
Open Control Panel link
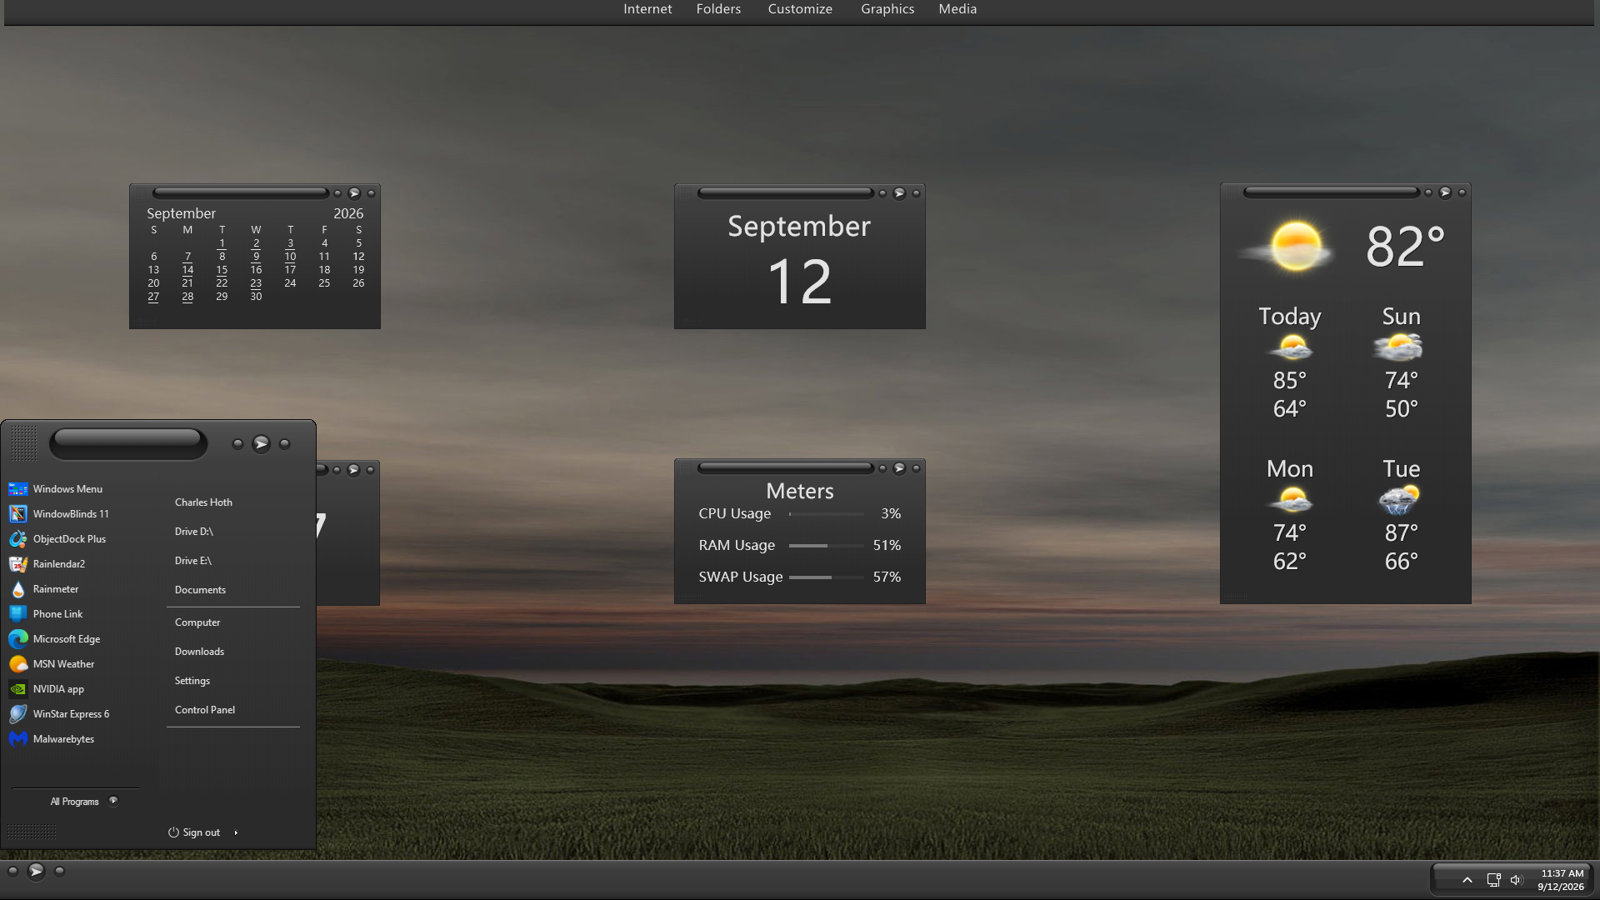(205, 710)
